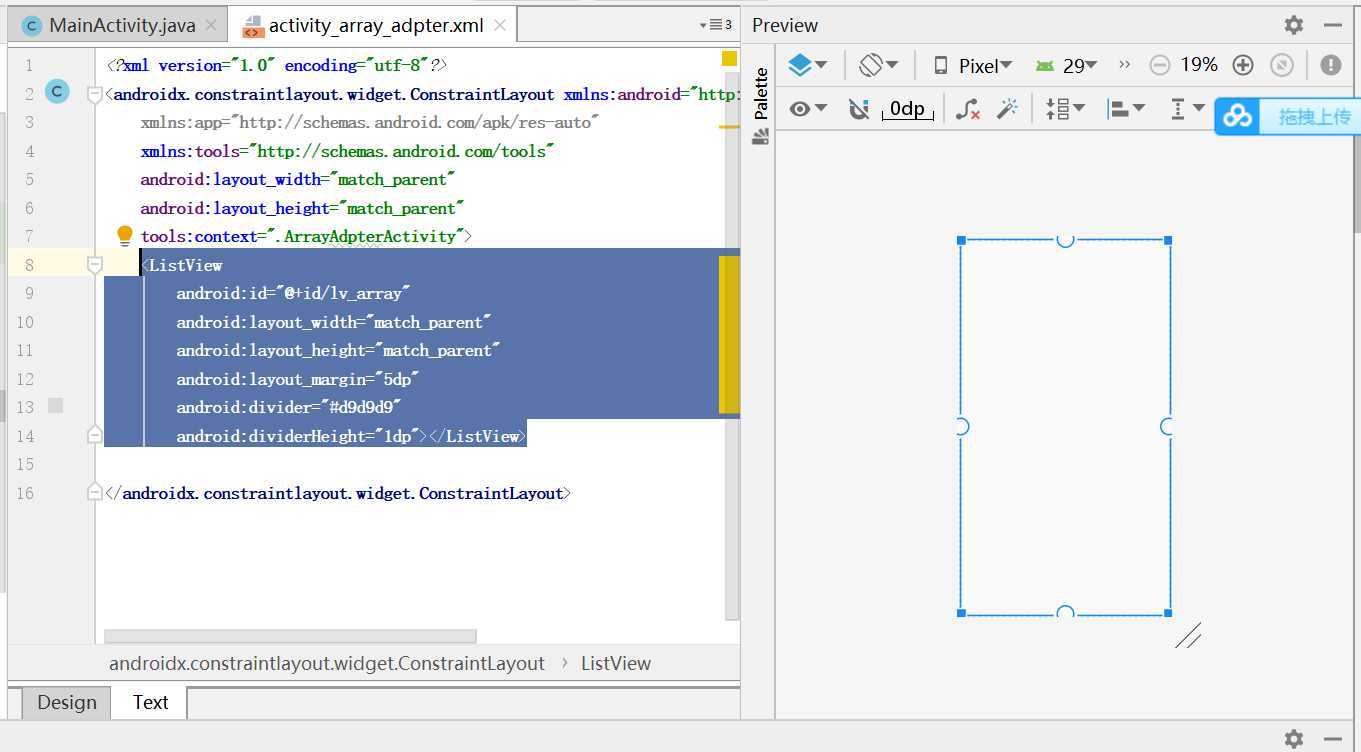Click the related class gutter icon
The image size is (1361, 752).
58,92
